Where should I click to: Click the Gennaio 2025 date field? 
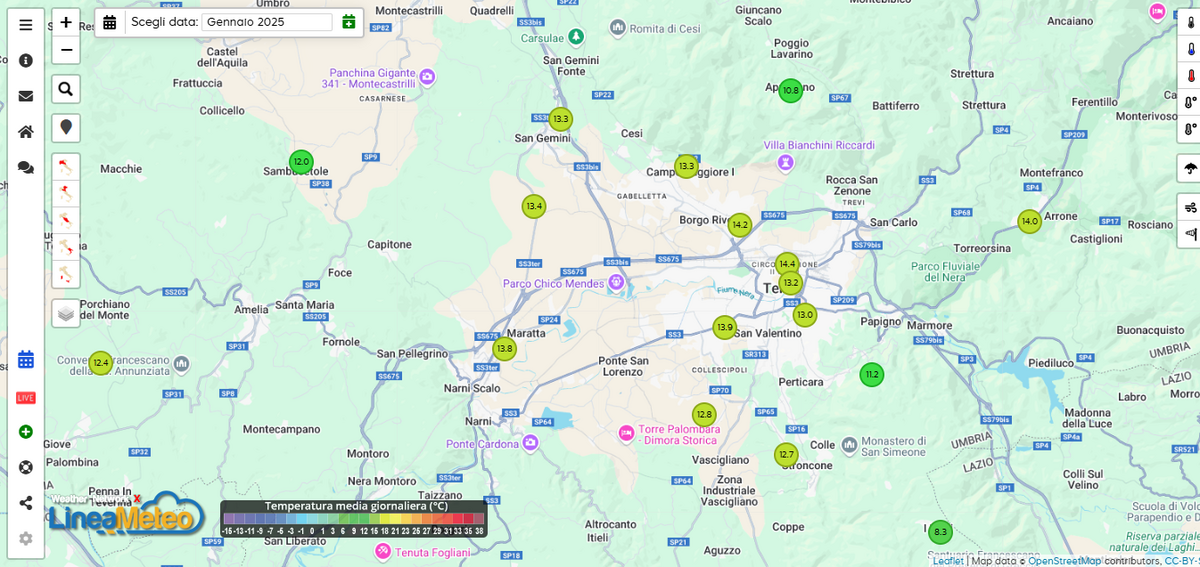[267, 22]
